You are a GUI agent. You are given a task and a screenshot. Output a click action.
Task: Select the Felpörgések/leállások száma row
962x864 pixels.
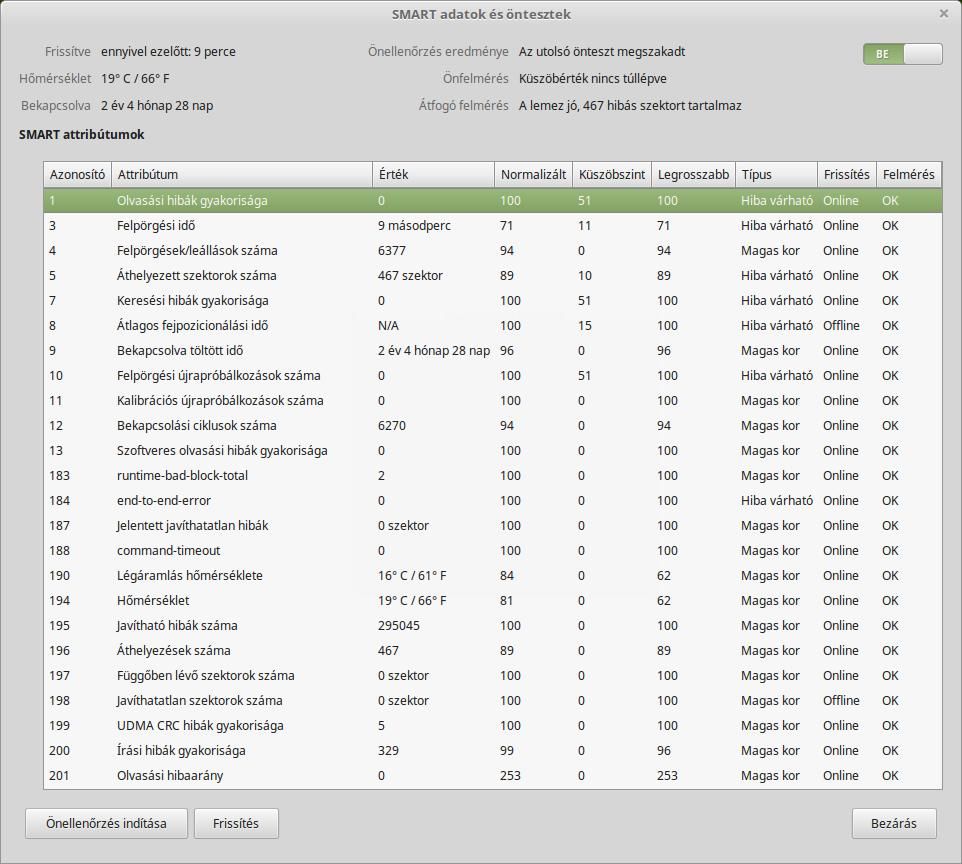pos(493,250)
